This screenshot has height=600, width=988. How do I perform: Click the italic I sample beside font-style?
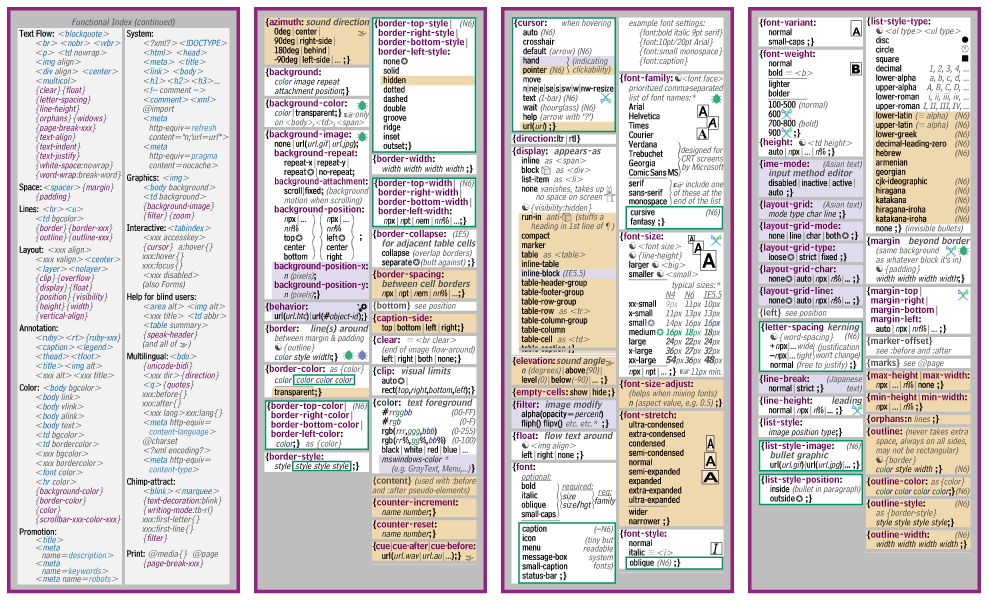[716, 548]
